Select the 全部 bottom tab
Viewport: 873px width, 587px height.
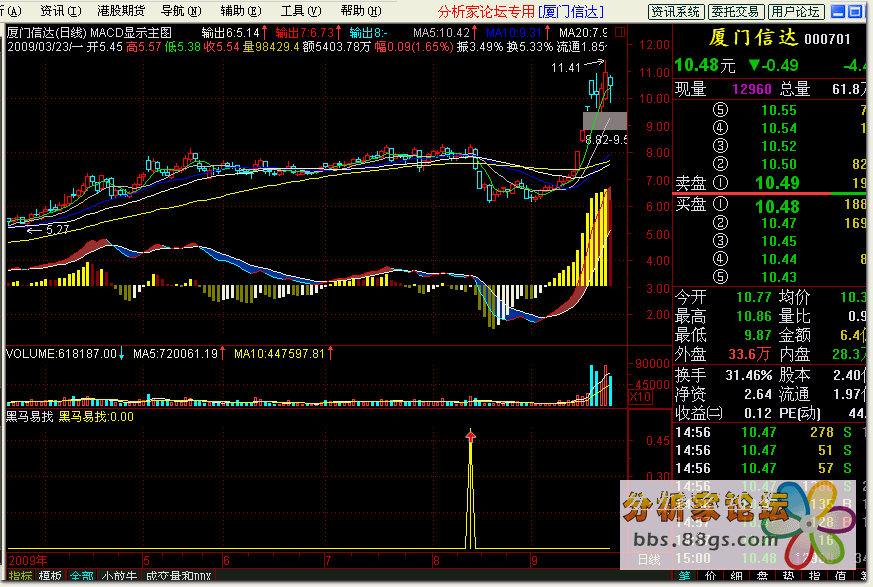[82, 576]
